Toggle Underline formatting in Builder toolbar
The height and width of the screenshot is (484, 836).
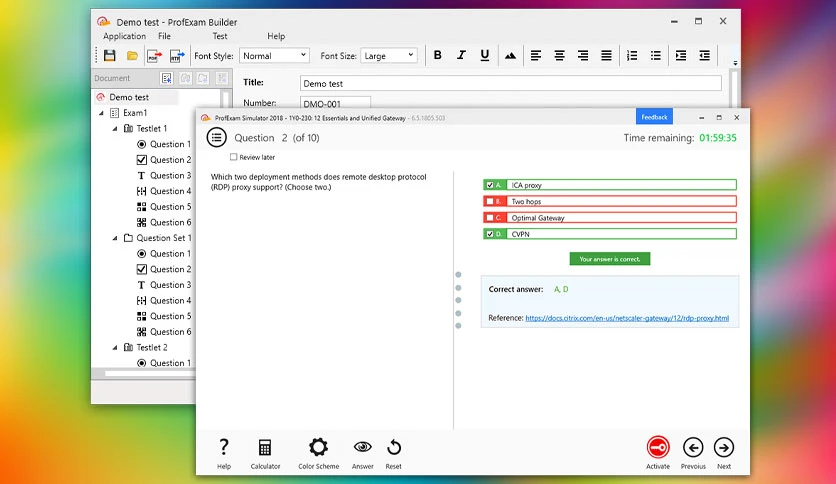pos(485,55)
